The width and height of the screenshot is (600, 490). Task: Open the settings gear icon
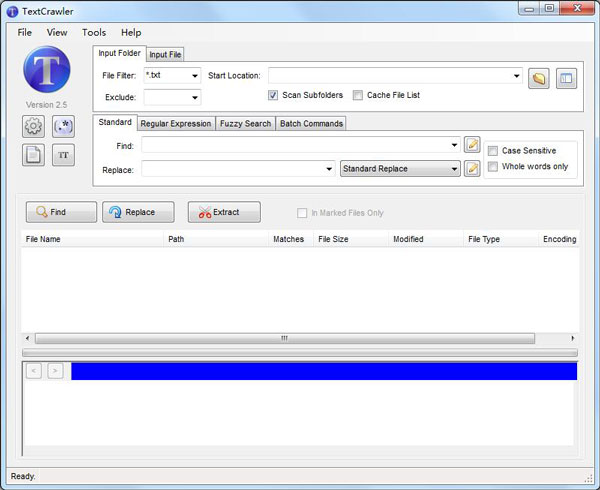[x=33, y=126]
